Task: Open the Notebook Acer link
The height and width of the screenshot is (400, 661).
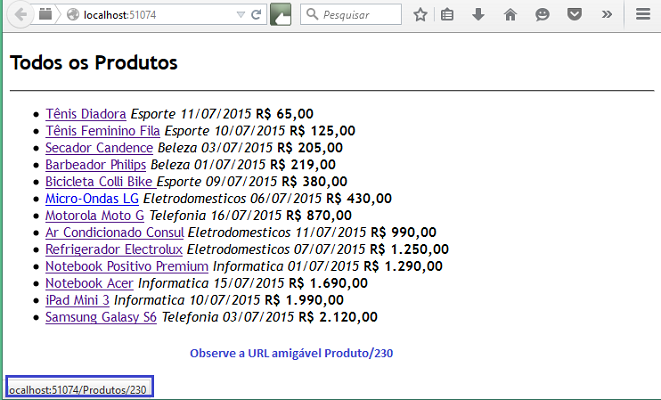Action: pos(89,283)
